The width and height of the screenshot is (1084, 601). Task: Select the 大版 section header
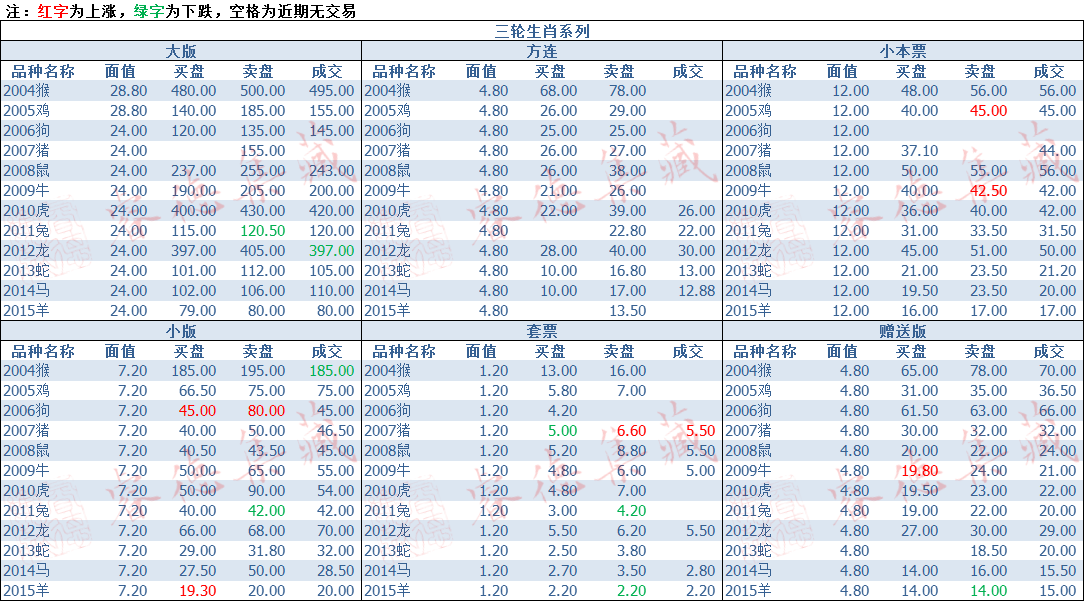point(180,51)
